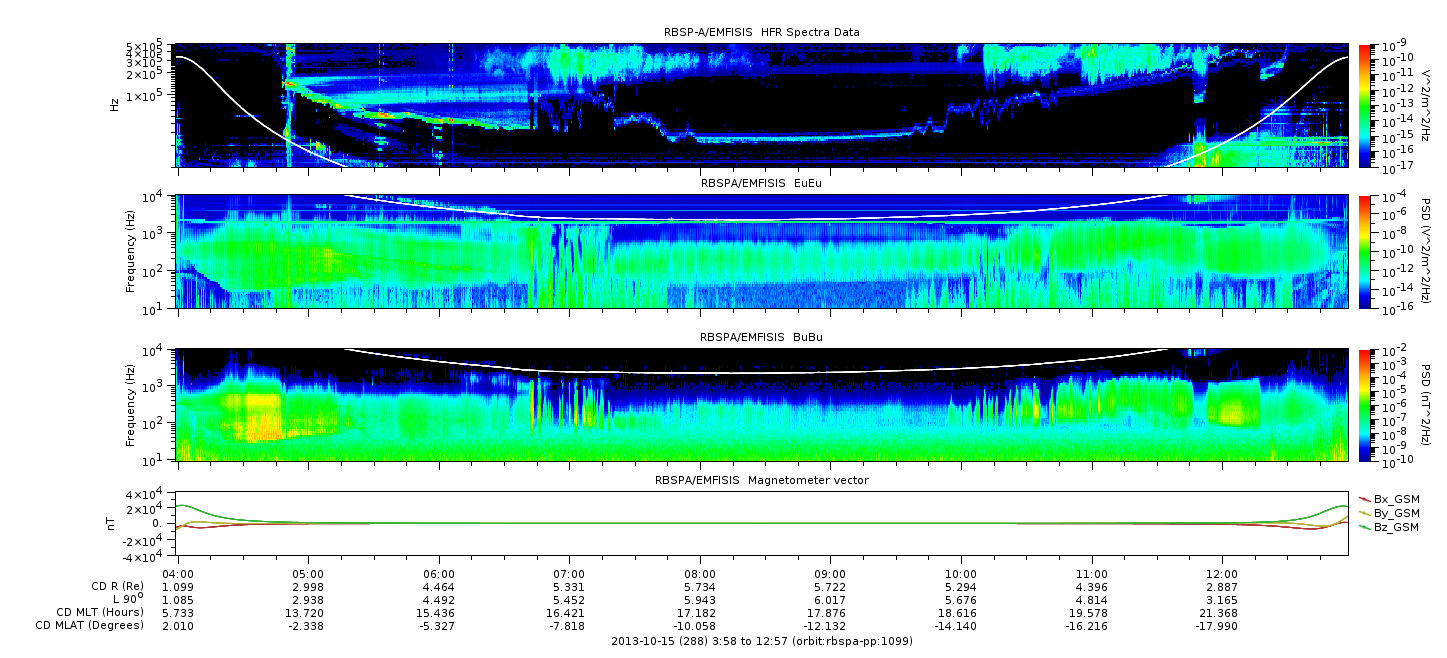This screenshot has height=658, width=1447.
Task: Click the 'CD MLAT (Degrees)' row label
Action: click(x=93, y=625)
